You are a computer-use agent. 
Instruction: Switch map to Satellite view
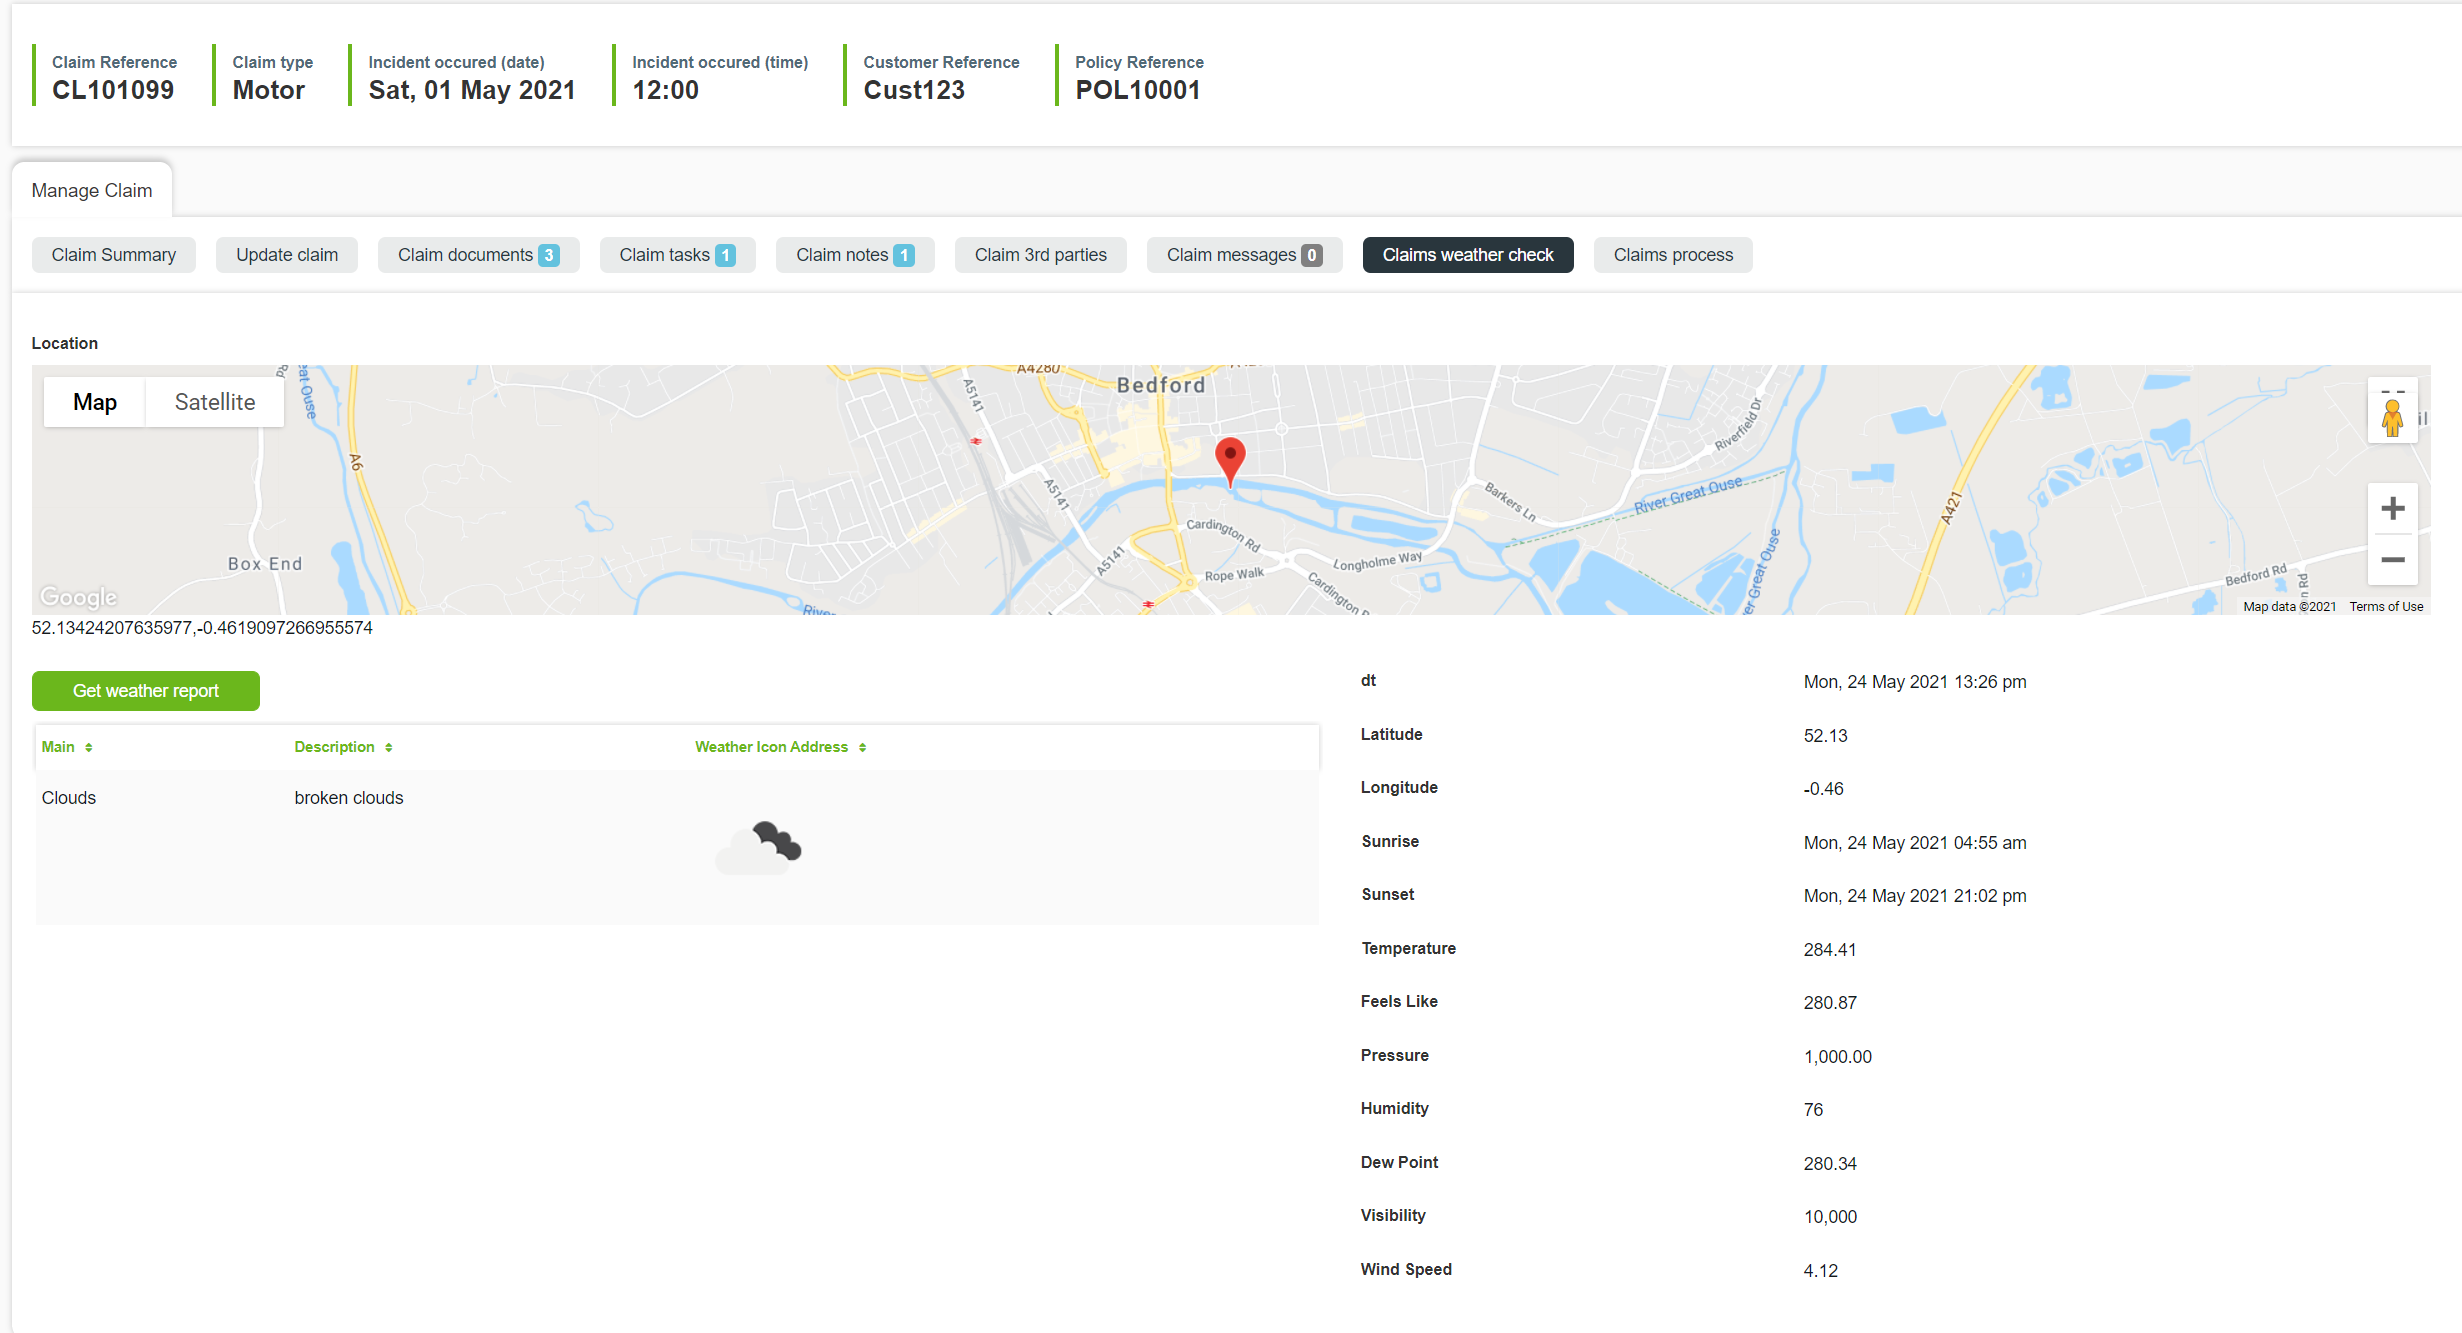click(214, 402)
